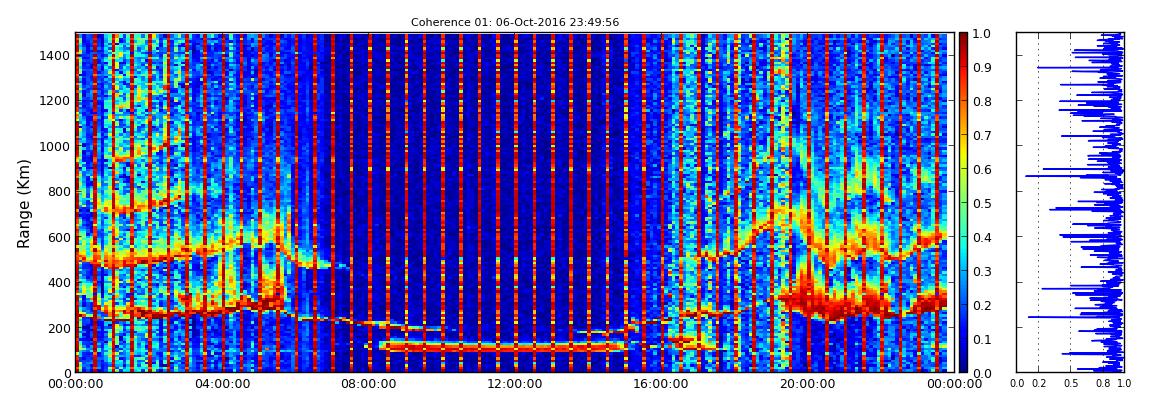
Task: Click the 1200 range tick label
Action: coord(54,100)
